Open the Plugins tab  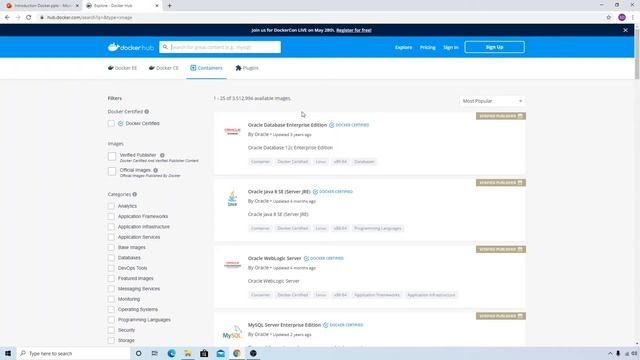pyautogui.click(x=247, y=68)
